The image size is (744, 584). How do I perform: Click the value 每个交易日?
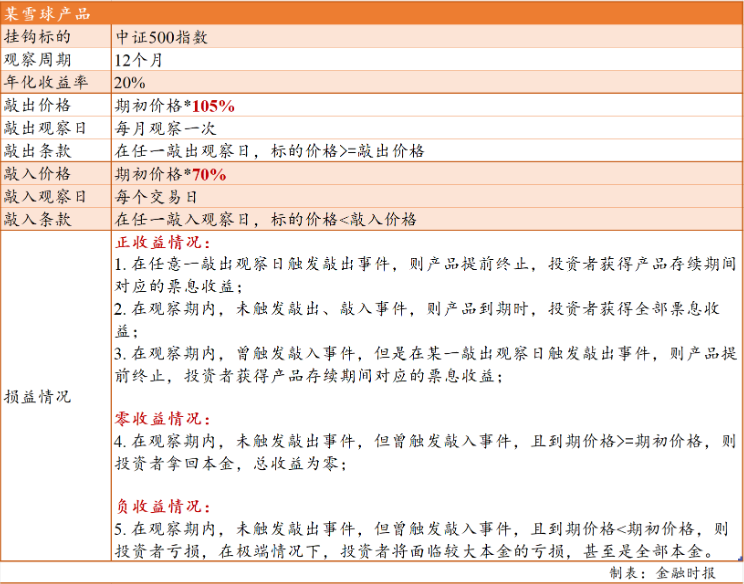tap(156, 197)
